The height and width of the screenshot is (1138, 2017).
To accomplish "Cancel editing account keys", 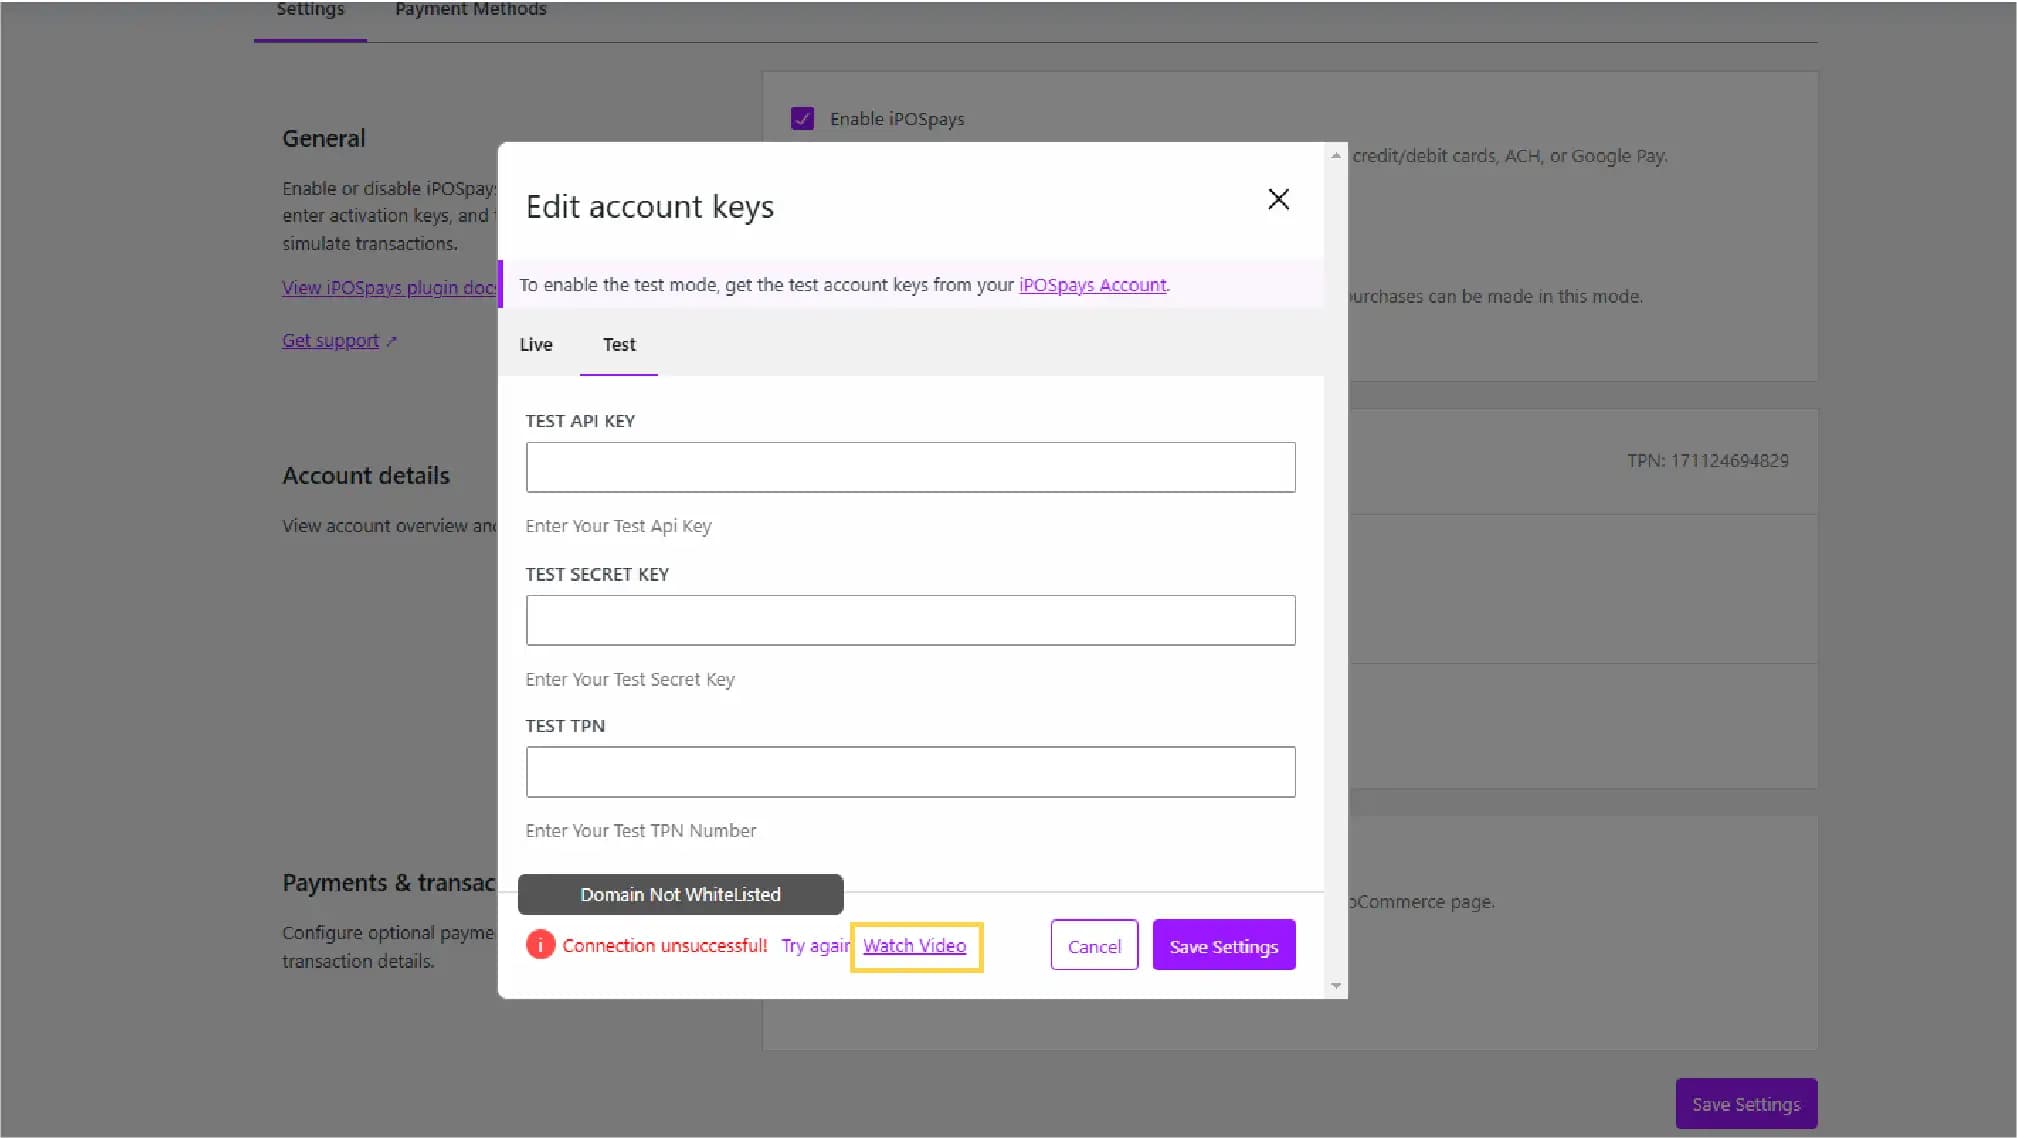I will tap(1094, 945).
